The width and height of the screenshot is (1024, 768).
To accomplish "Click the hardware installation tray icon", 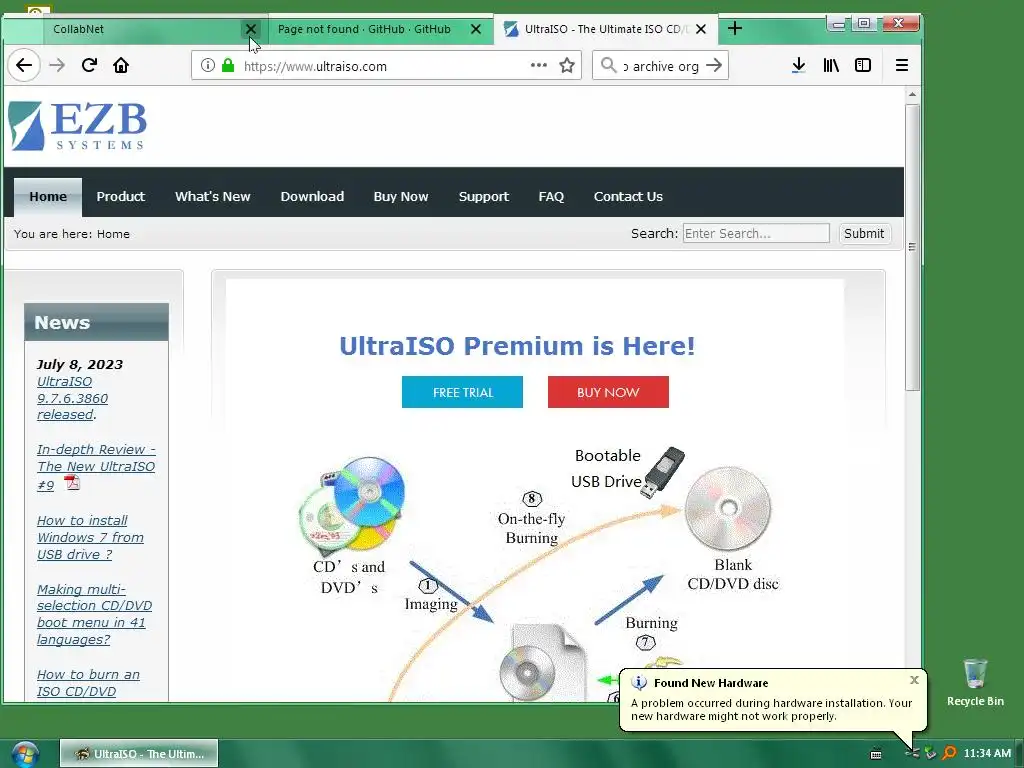I will click(x=912, y=754).
